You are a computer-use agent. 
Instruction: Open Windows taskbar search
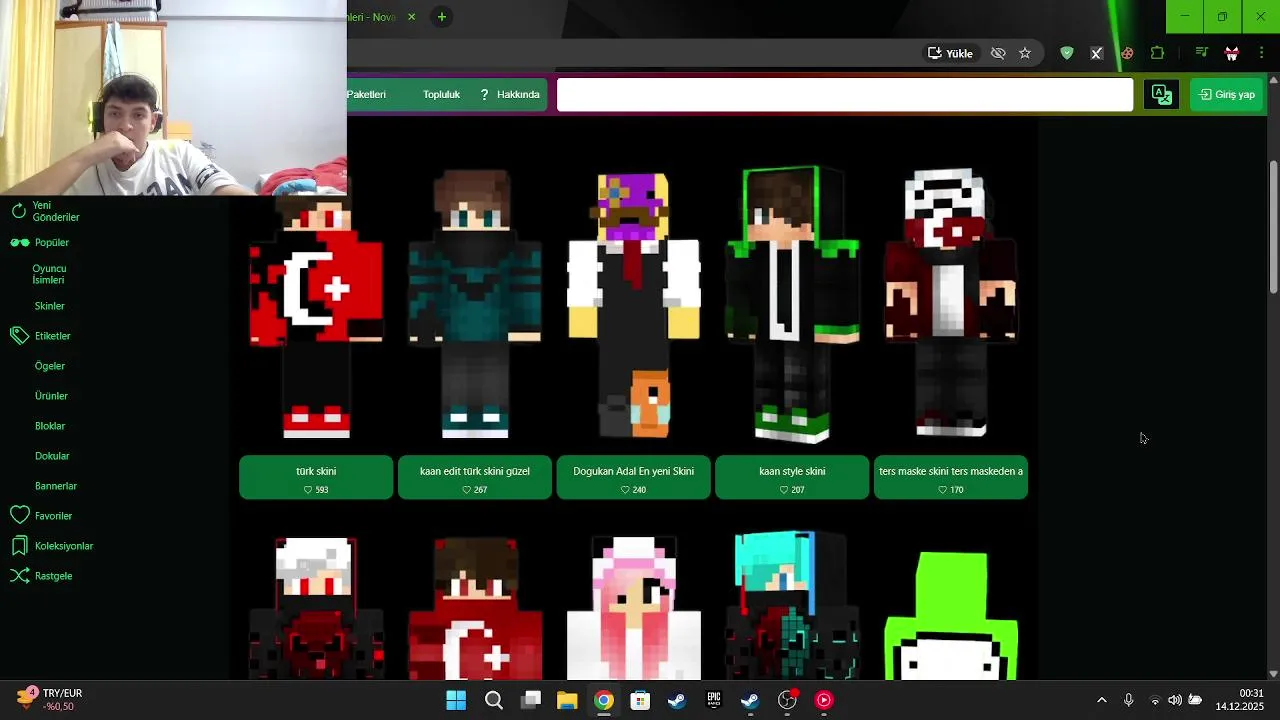tap(493, 700)
